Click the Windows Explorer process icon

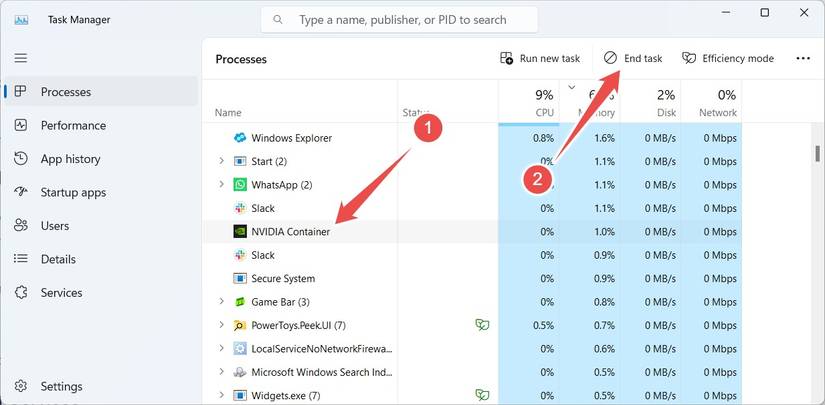(x=240, y=138)
